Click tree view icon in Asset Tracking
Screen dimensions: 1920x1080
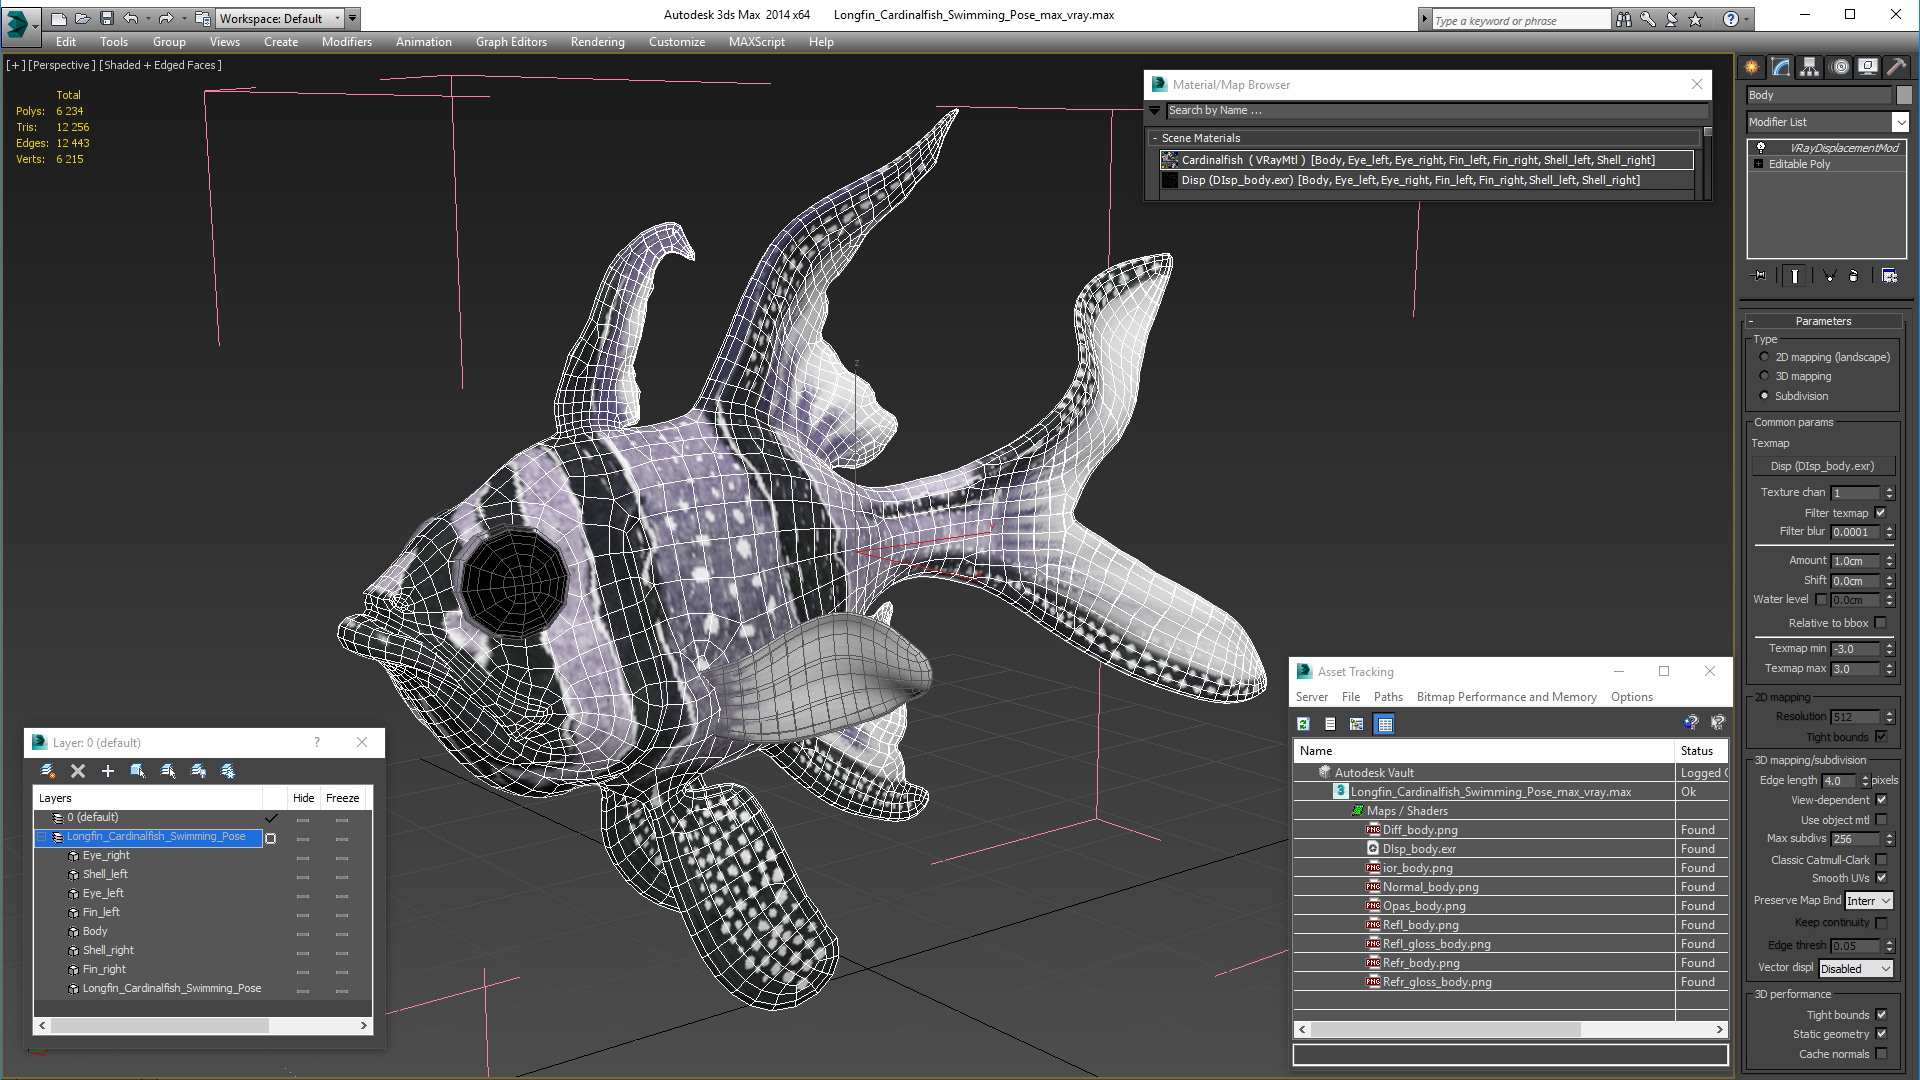[x=1357, y=724]
